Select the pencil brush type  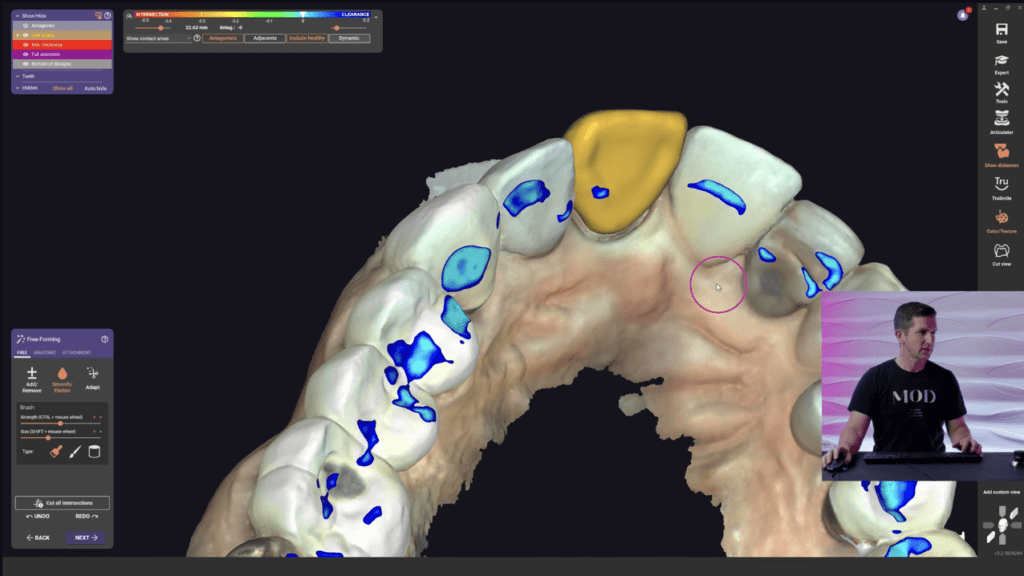coord(74,452)
